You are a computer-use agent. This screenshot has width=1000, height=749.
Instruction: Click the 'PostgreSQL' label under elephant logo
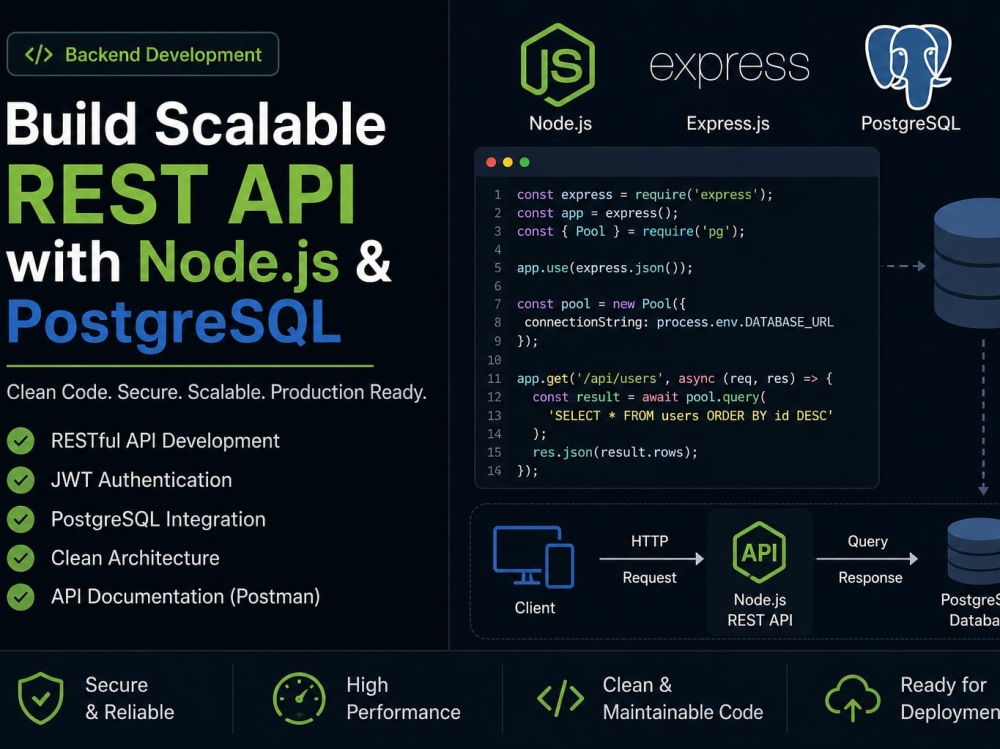tap(911, 123)
